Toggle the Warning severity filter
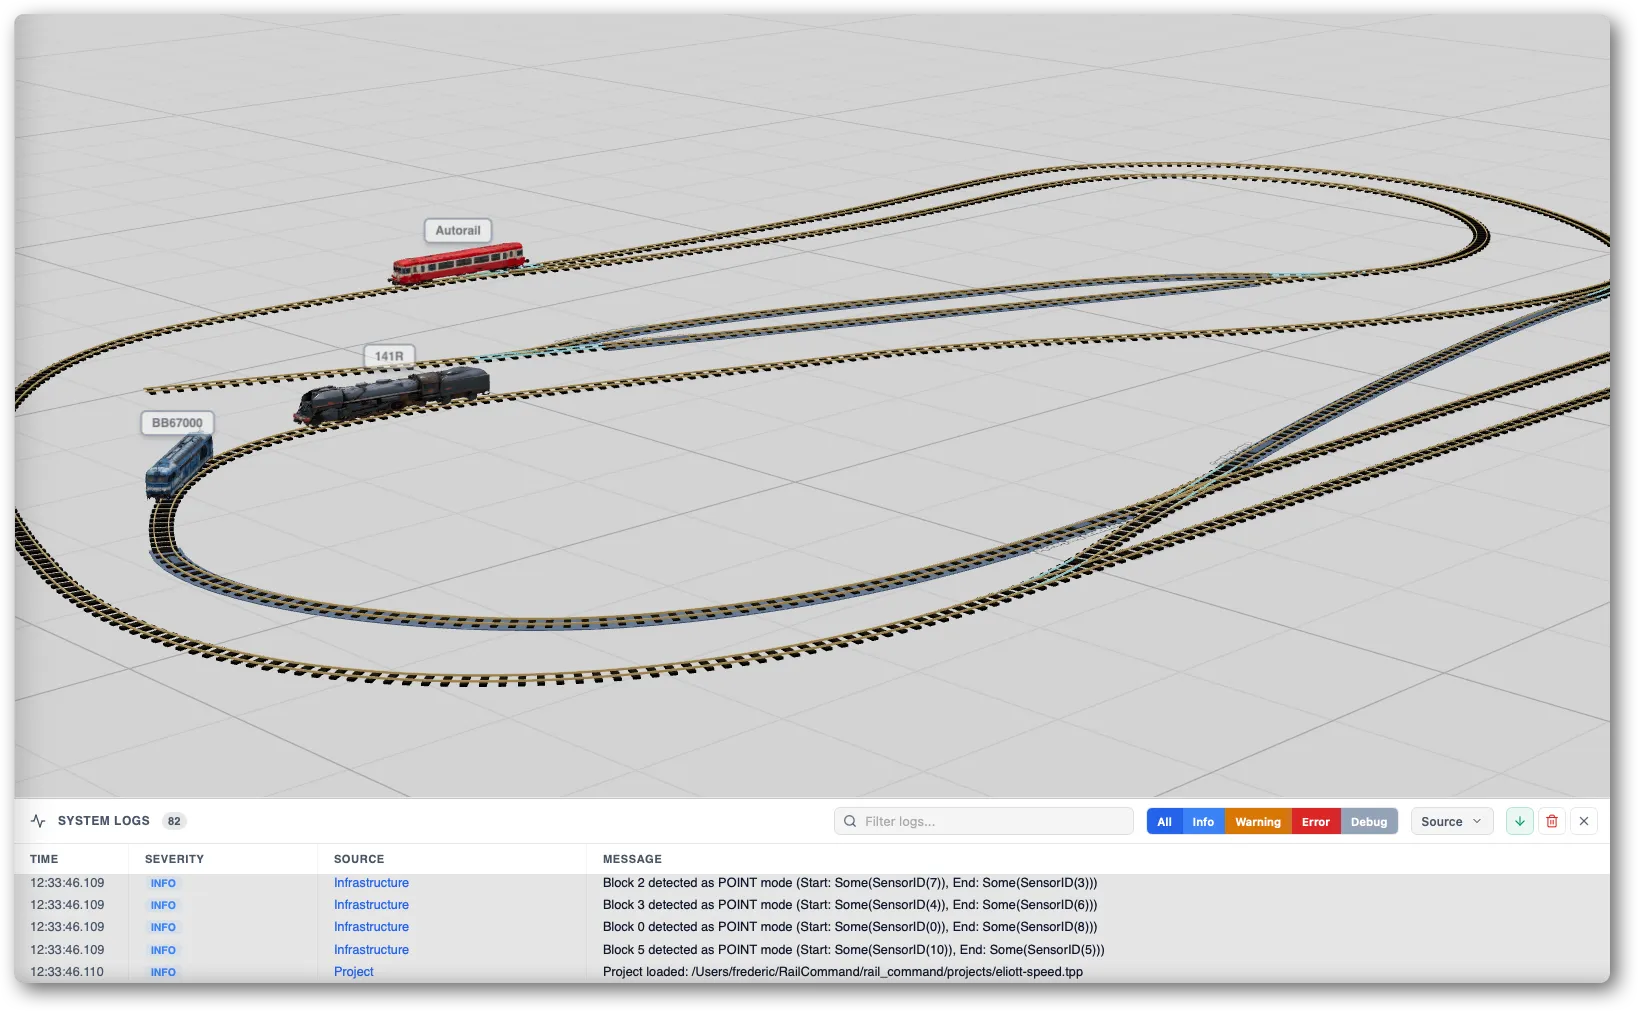Screen dimensions: 1638x1011 (x=1258, y=822)
